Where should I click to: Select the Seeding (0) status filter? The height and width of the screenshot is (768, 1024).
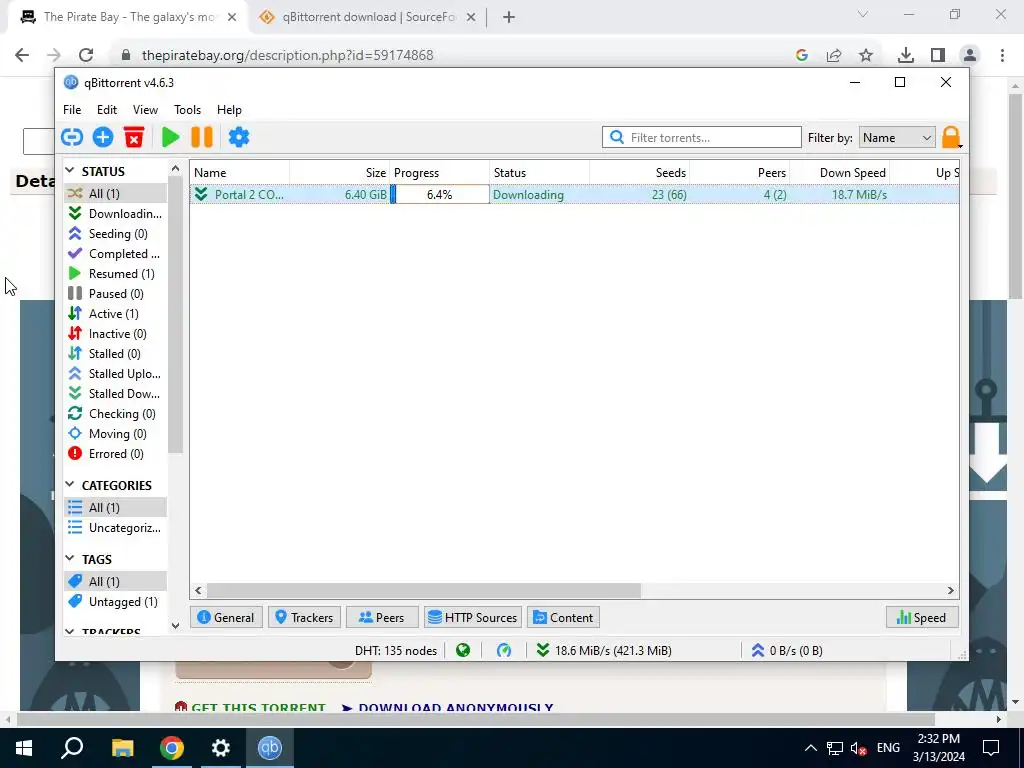pos(115,234)
